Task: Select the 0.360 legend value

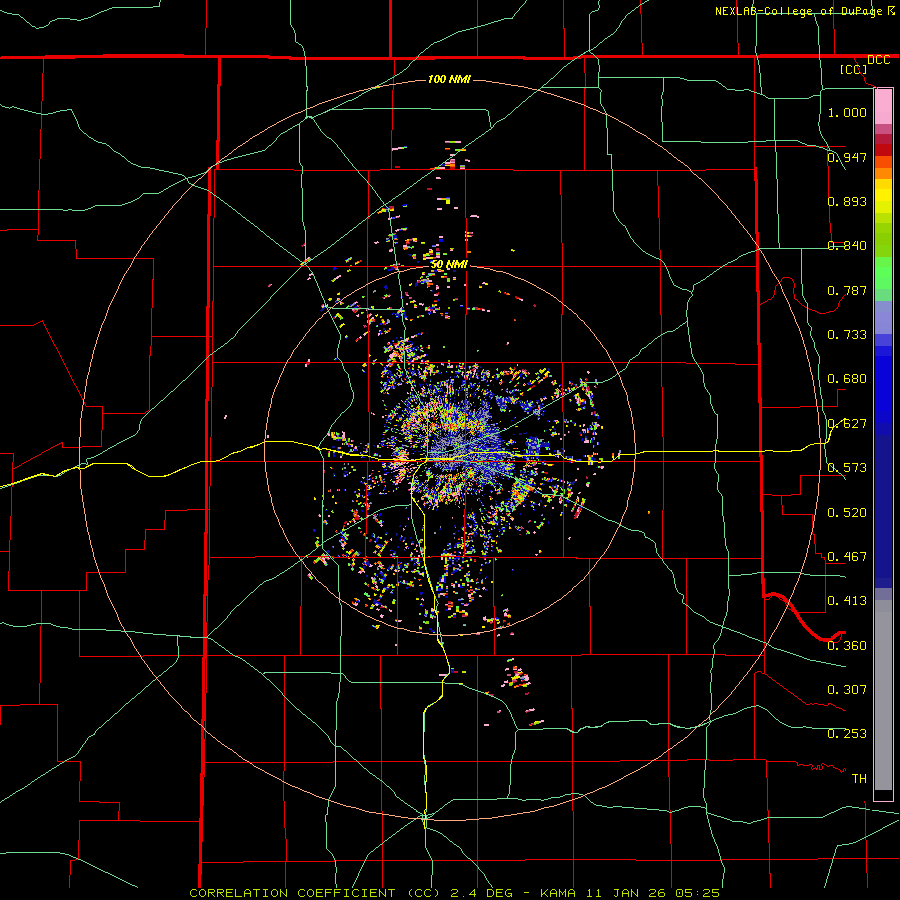Action: click(x=847, y=646)
